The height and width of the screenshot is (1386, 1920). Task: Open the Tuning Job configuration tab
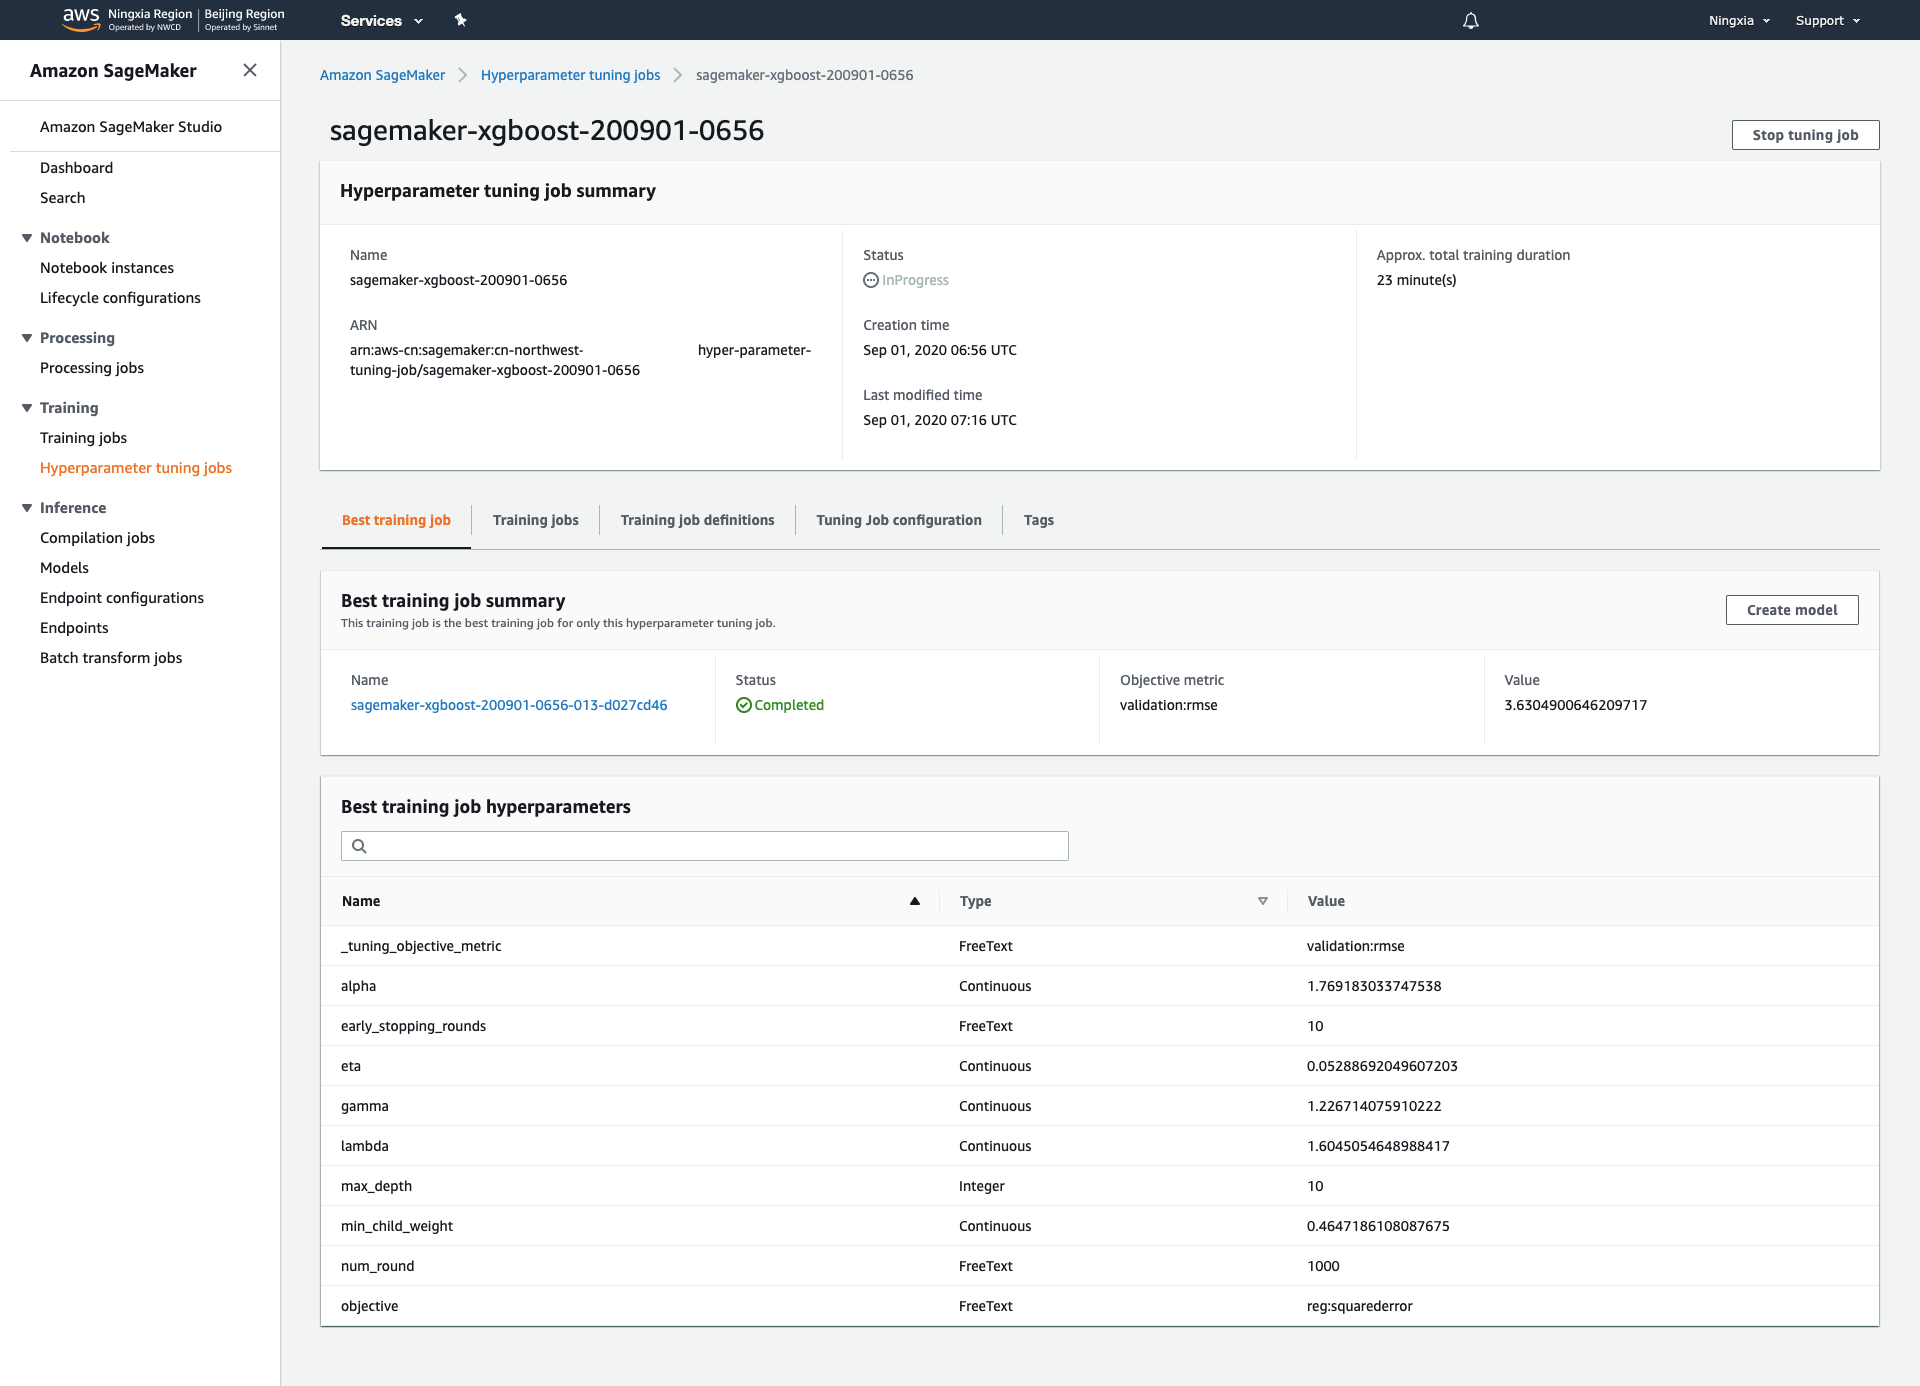coord(899,520)
